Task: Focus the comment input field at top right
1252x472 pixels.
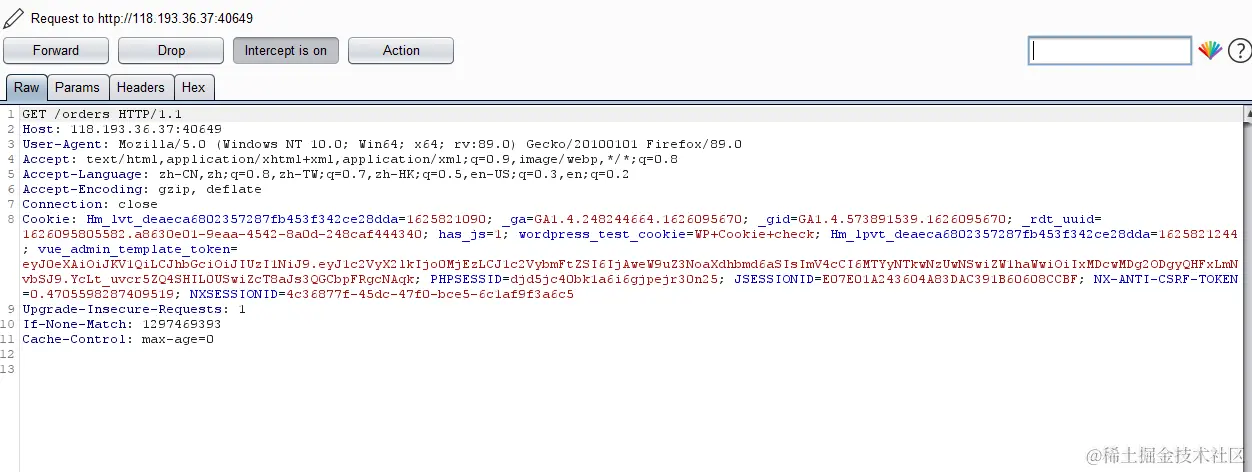Action: [x=1110, y=50]
